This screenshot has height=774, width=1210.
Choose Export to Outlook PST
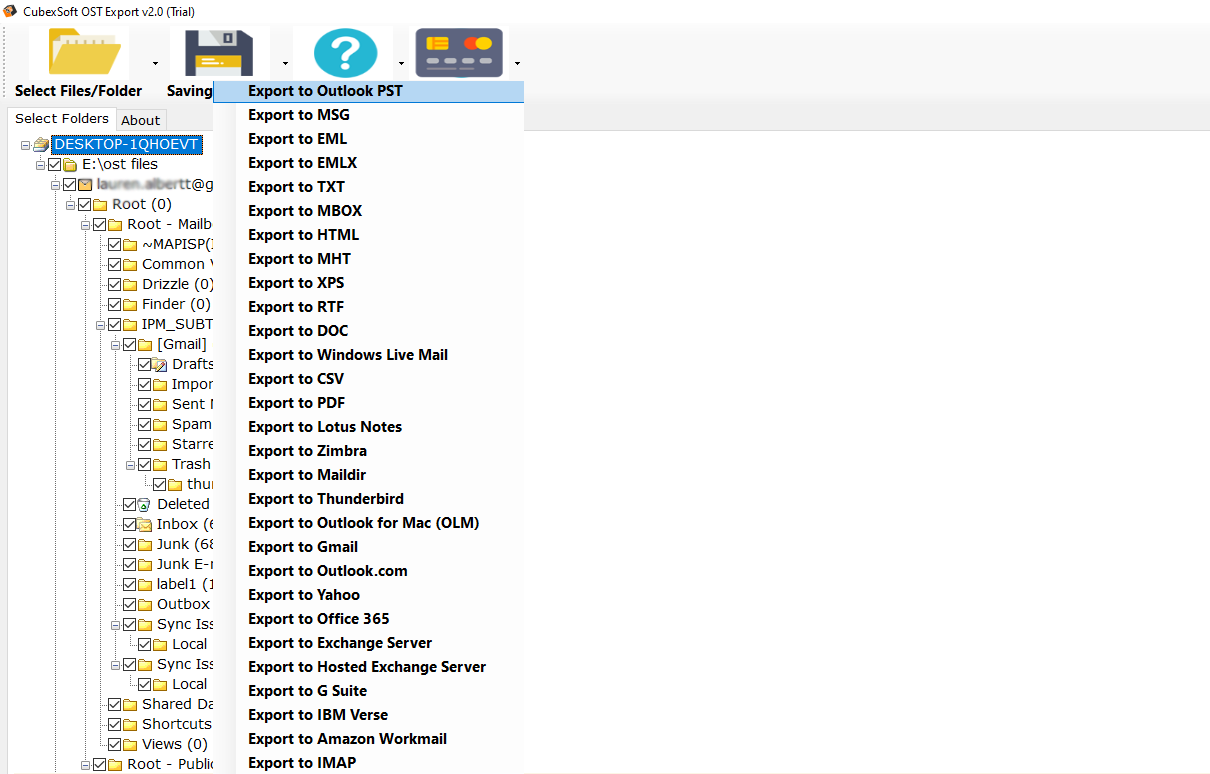pos(325,91)
